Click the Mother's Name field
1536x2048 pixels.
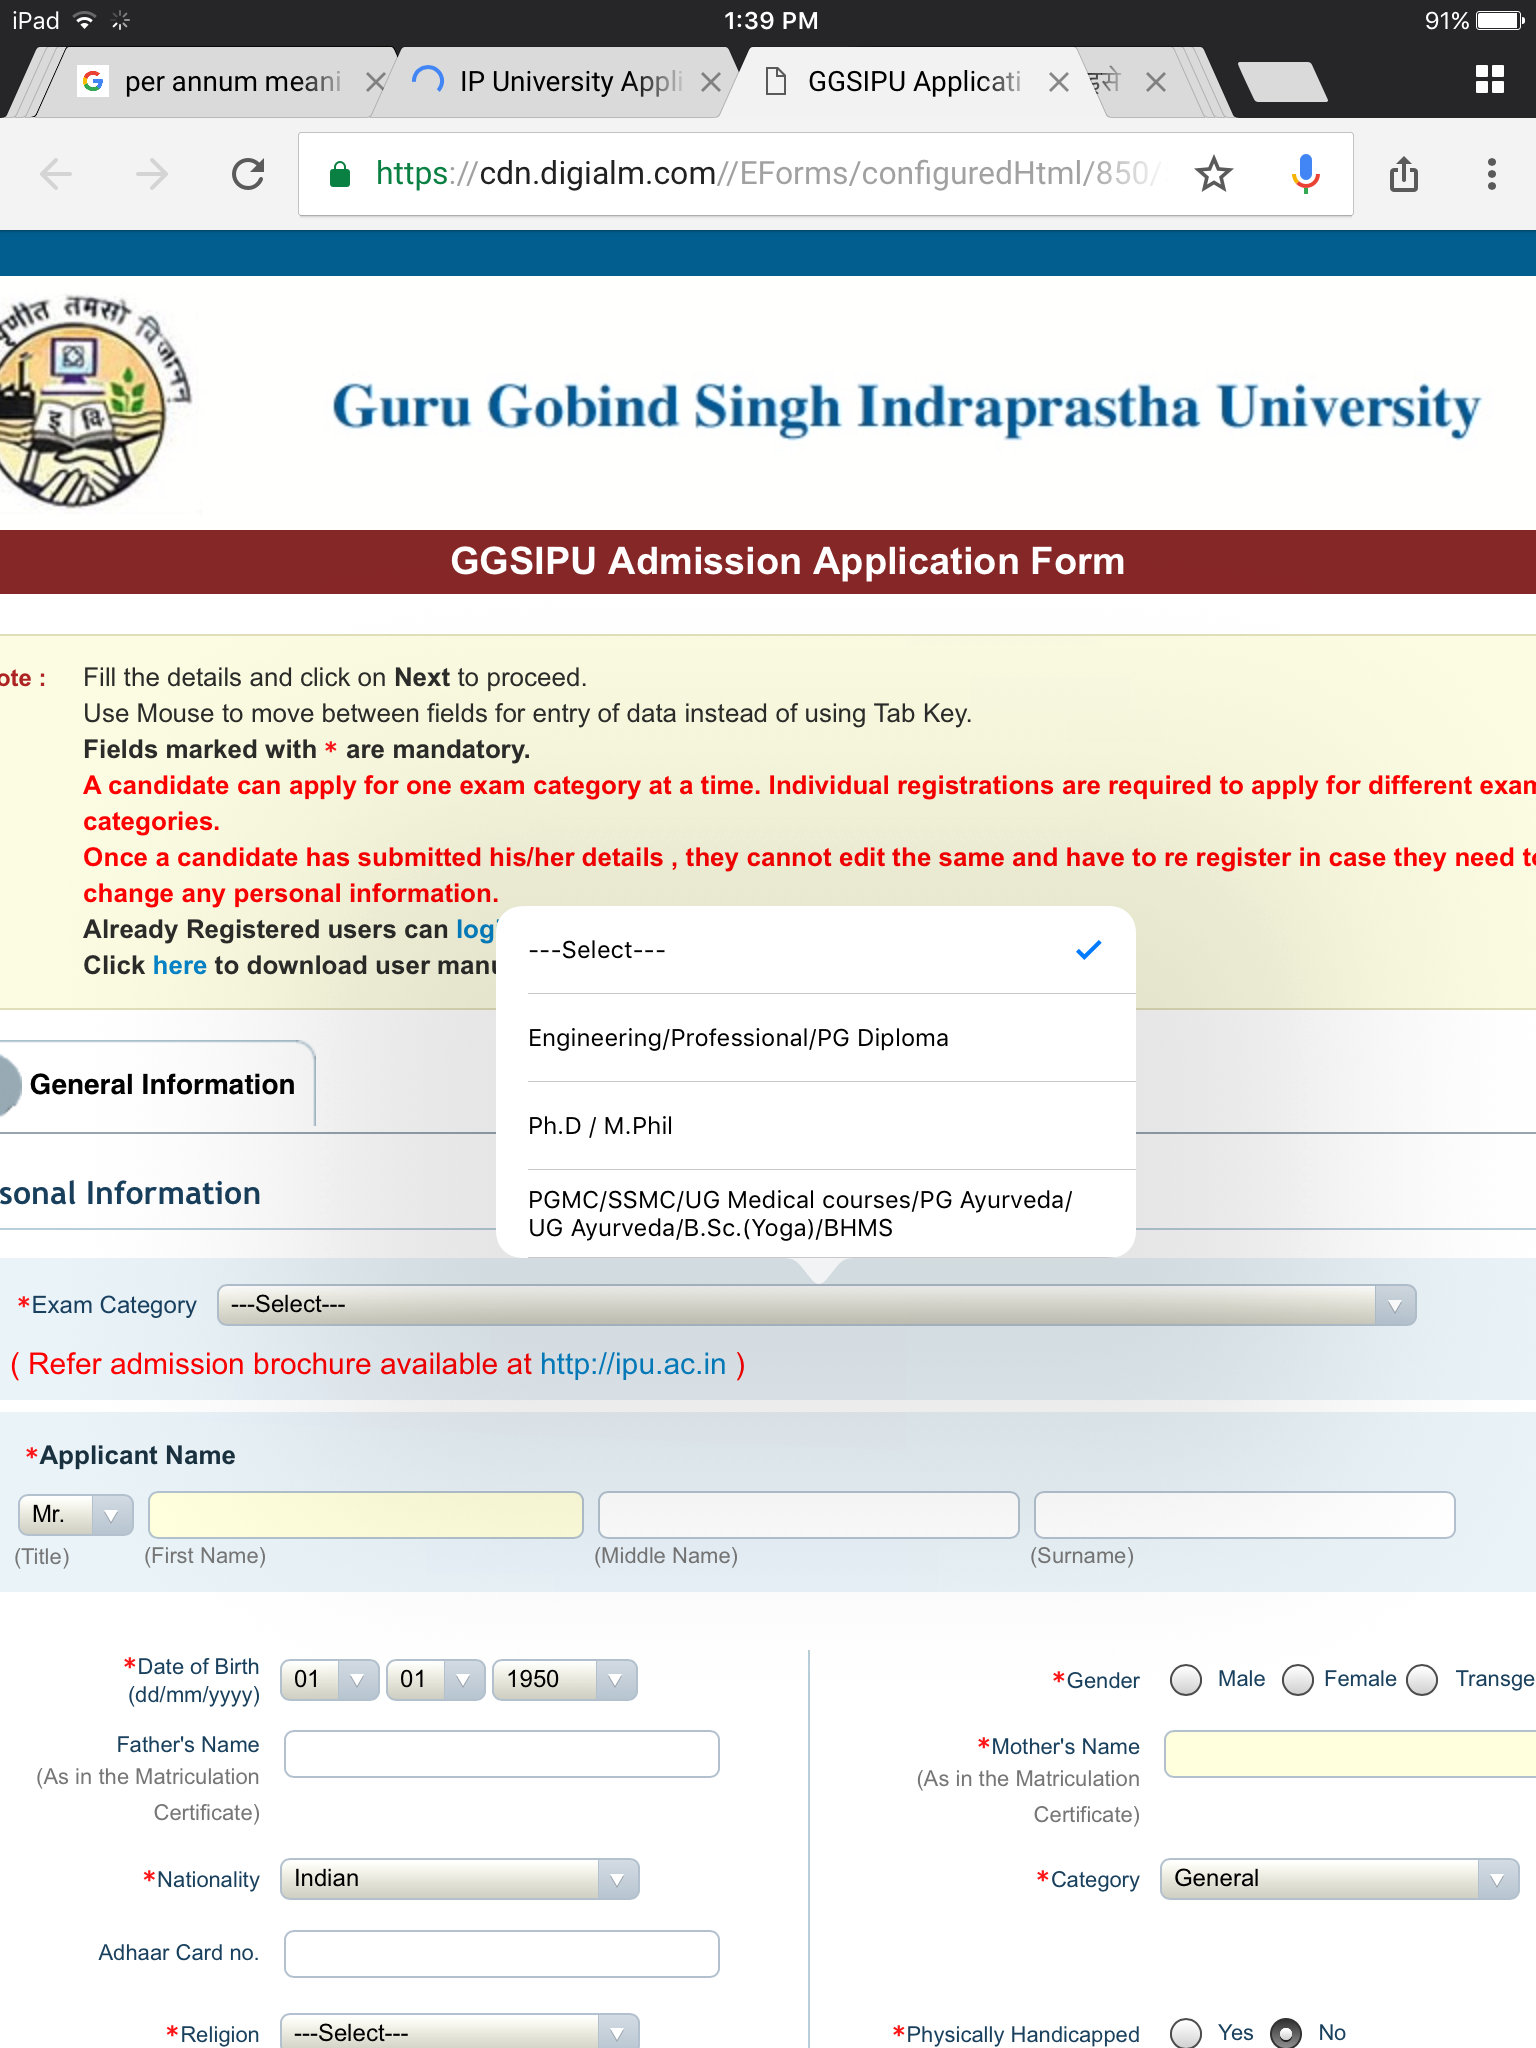pos(1350,1754)
